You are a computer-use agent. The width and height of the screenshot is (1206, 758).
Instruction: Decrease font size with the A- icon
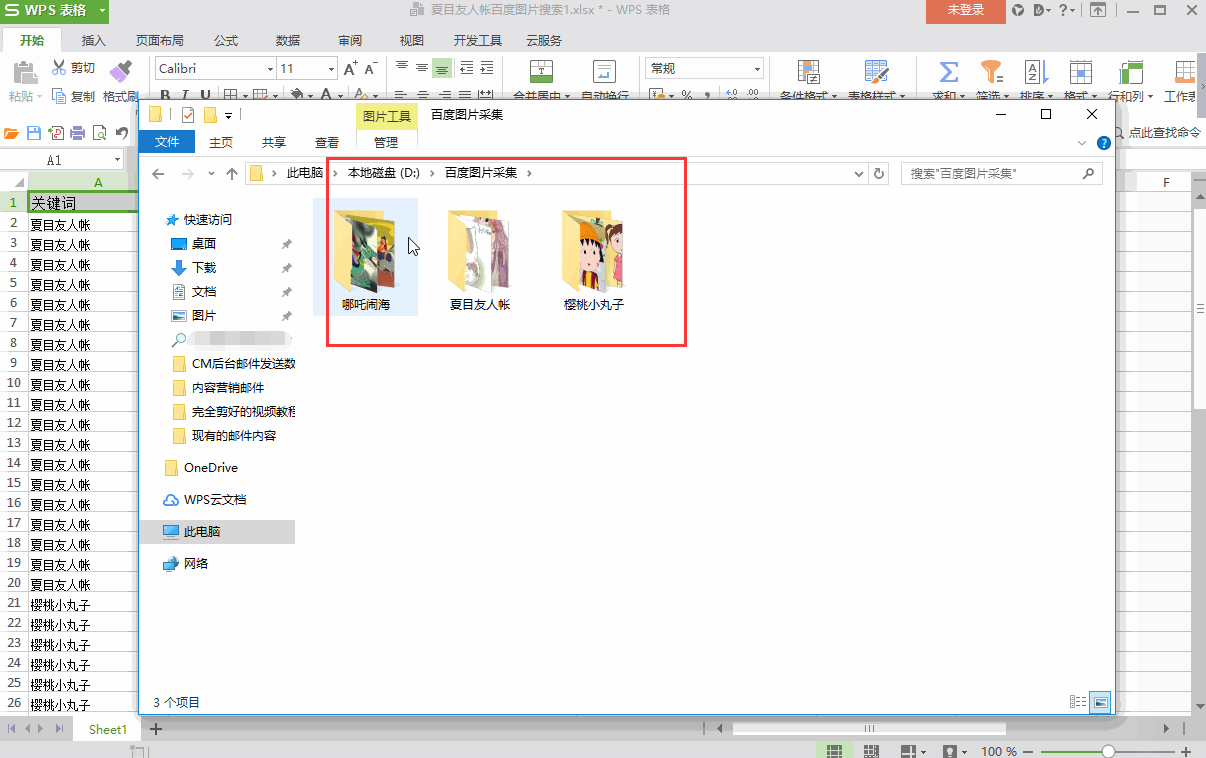pyautogui.click(x=371, y=68)
